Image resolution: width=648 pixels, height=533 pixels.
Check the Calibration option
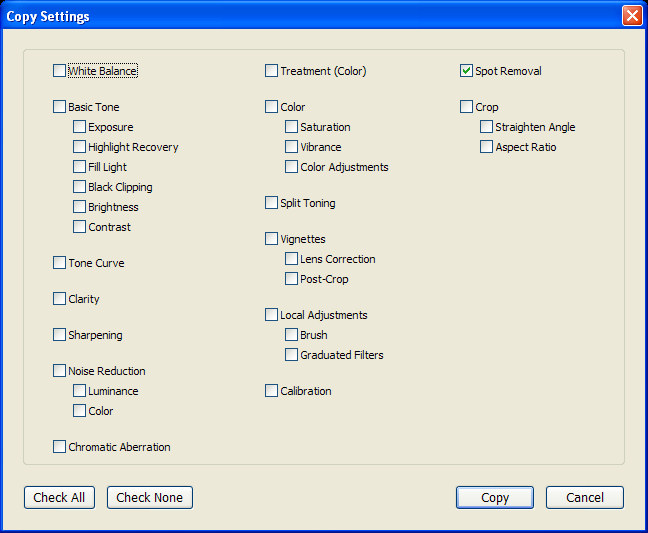pos(271,390)
